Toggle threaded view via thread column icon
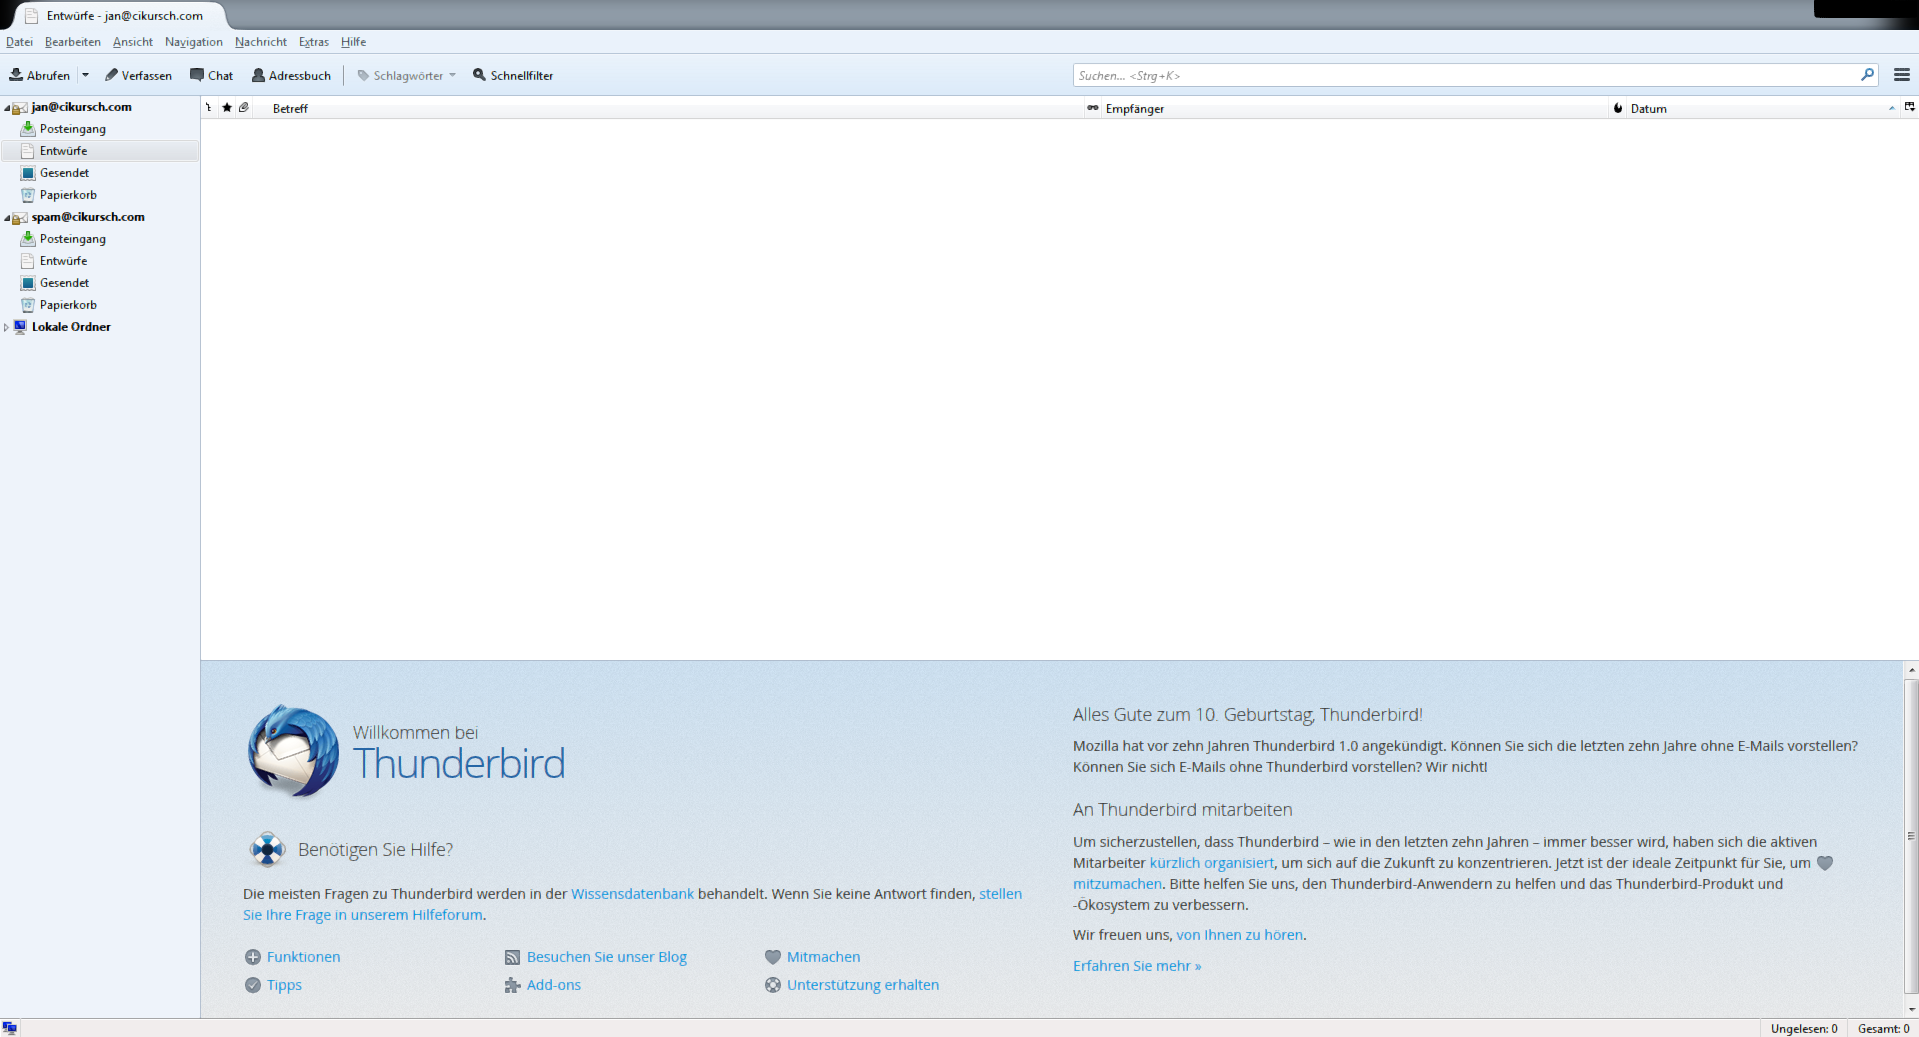 tap(209, 108)
